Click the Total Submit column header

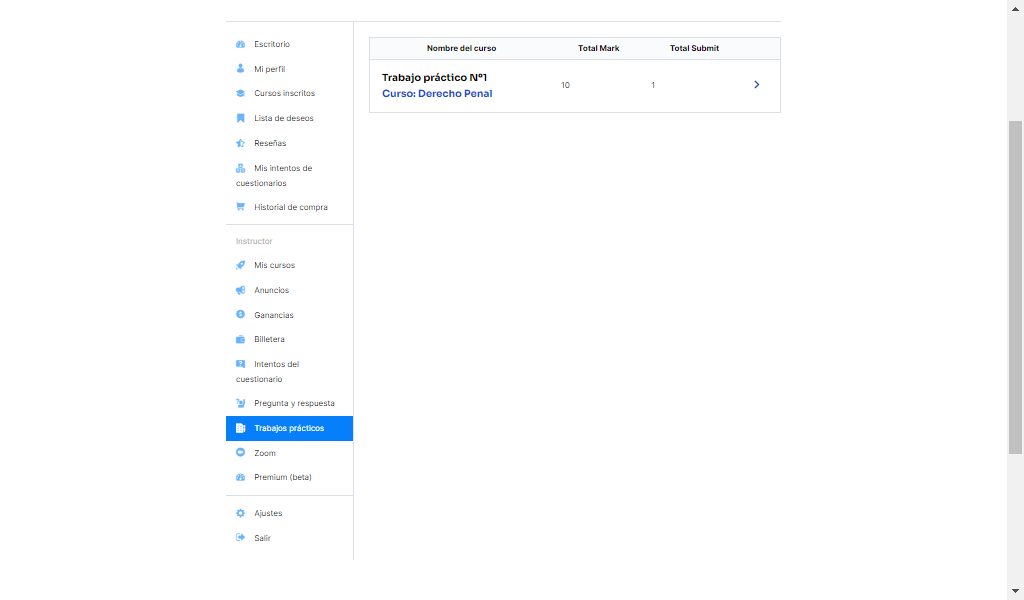(694, 48)
